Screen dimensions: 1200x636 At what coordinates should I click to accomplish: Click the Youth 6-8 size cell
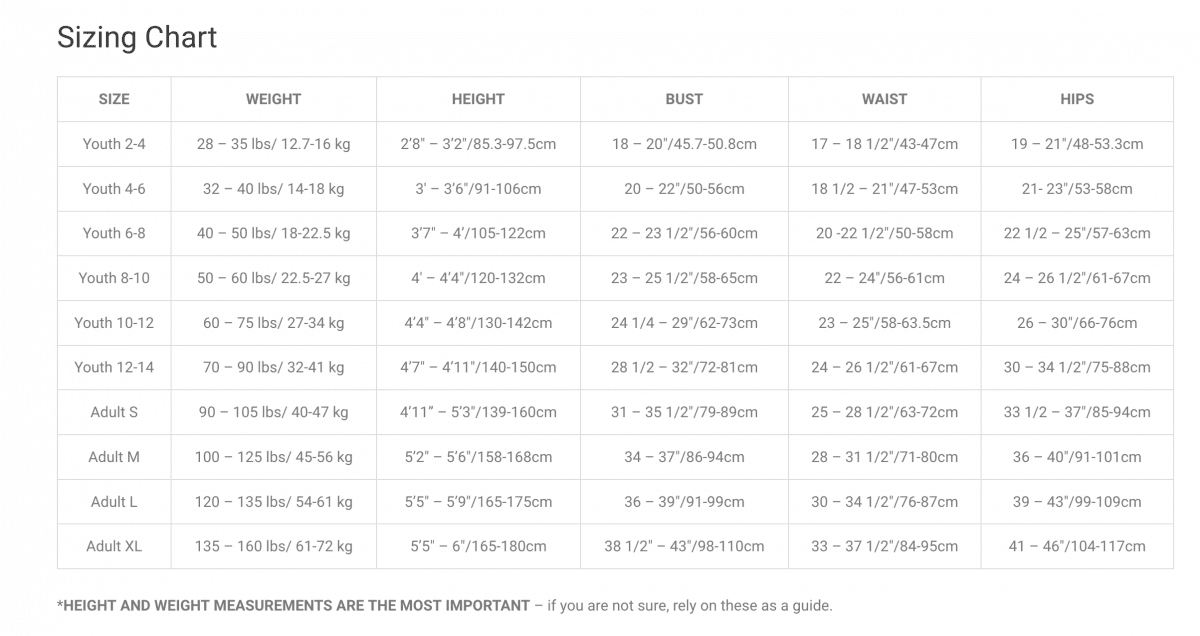pos(114,233)
